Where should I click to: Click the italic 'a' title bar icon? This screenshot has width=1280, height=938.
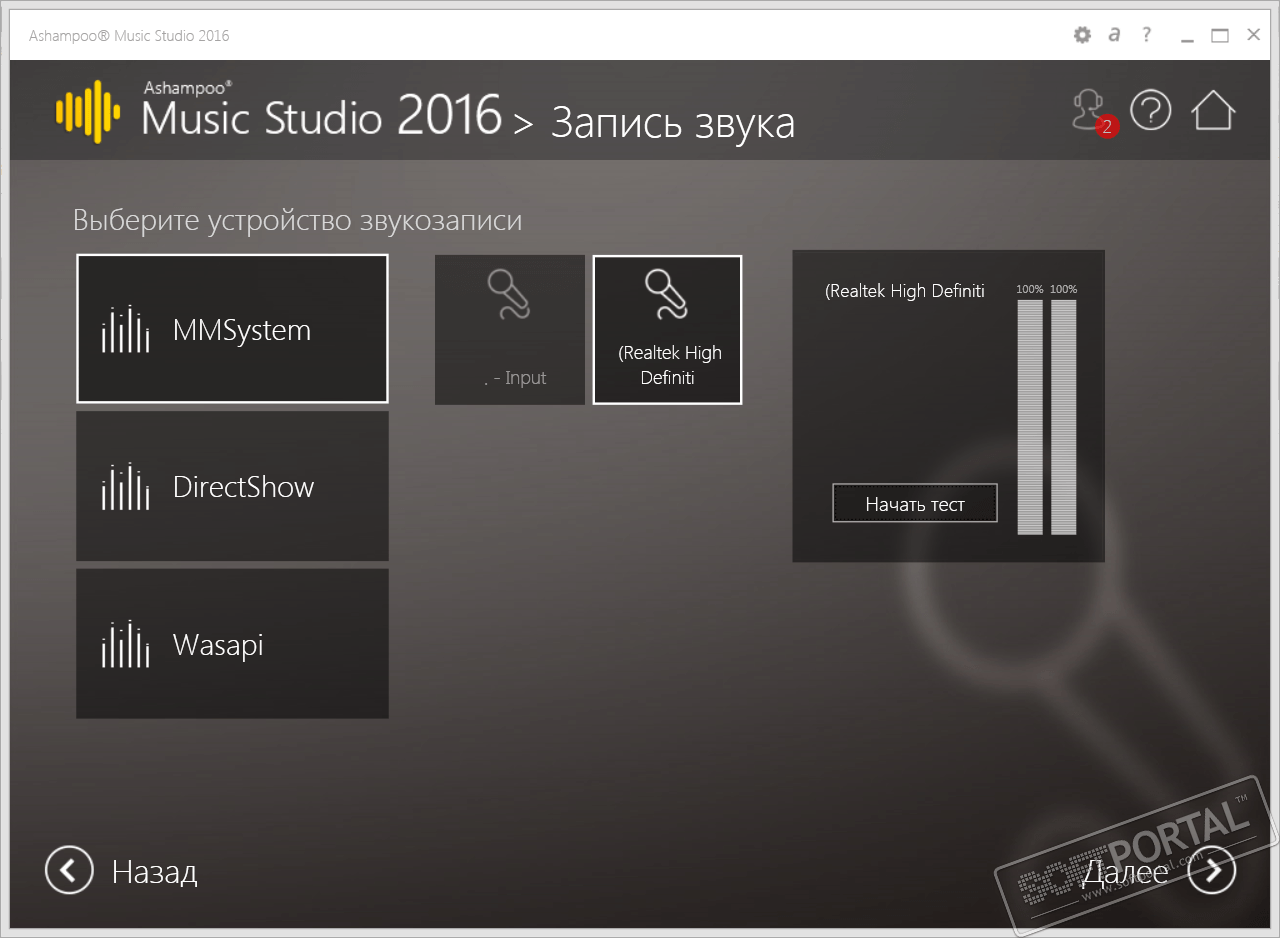click(1114, 35)
